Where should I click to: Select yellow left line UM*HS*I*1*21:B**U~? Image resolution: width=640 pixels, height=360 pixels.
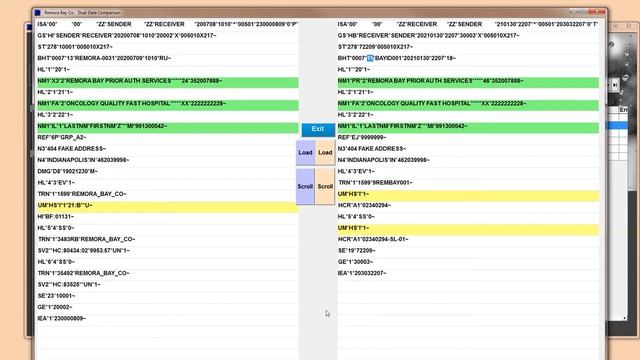coord(167,206)
